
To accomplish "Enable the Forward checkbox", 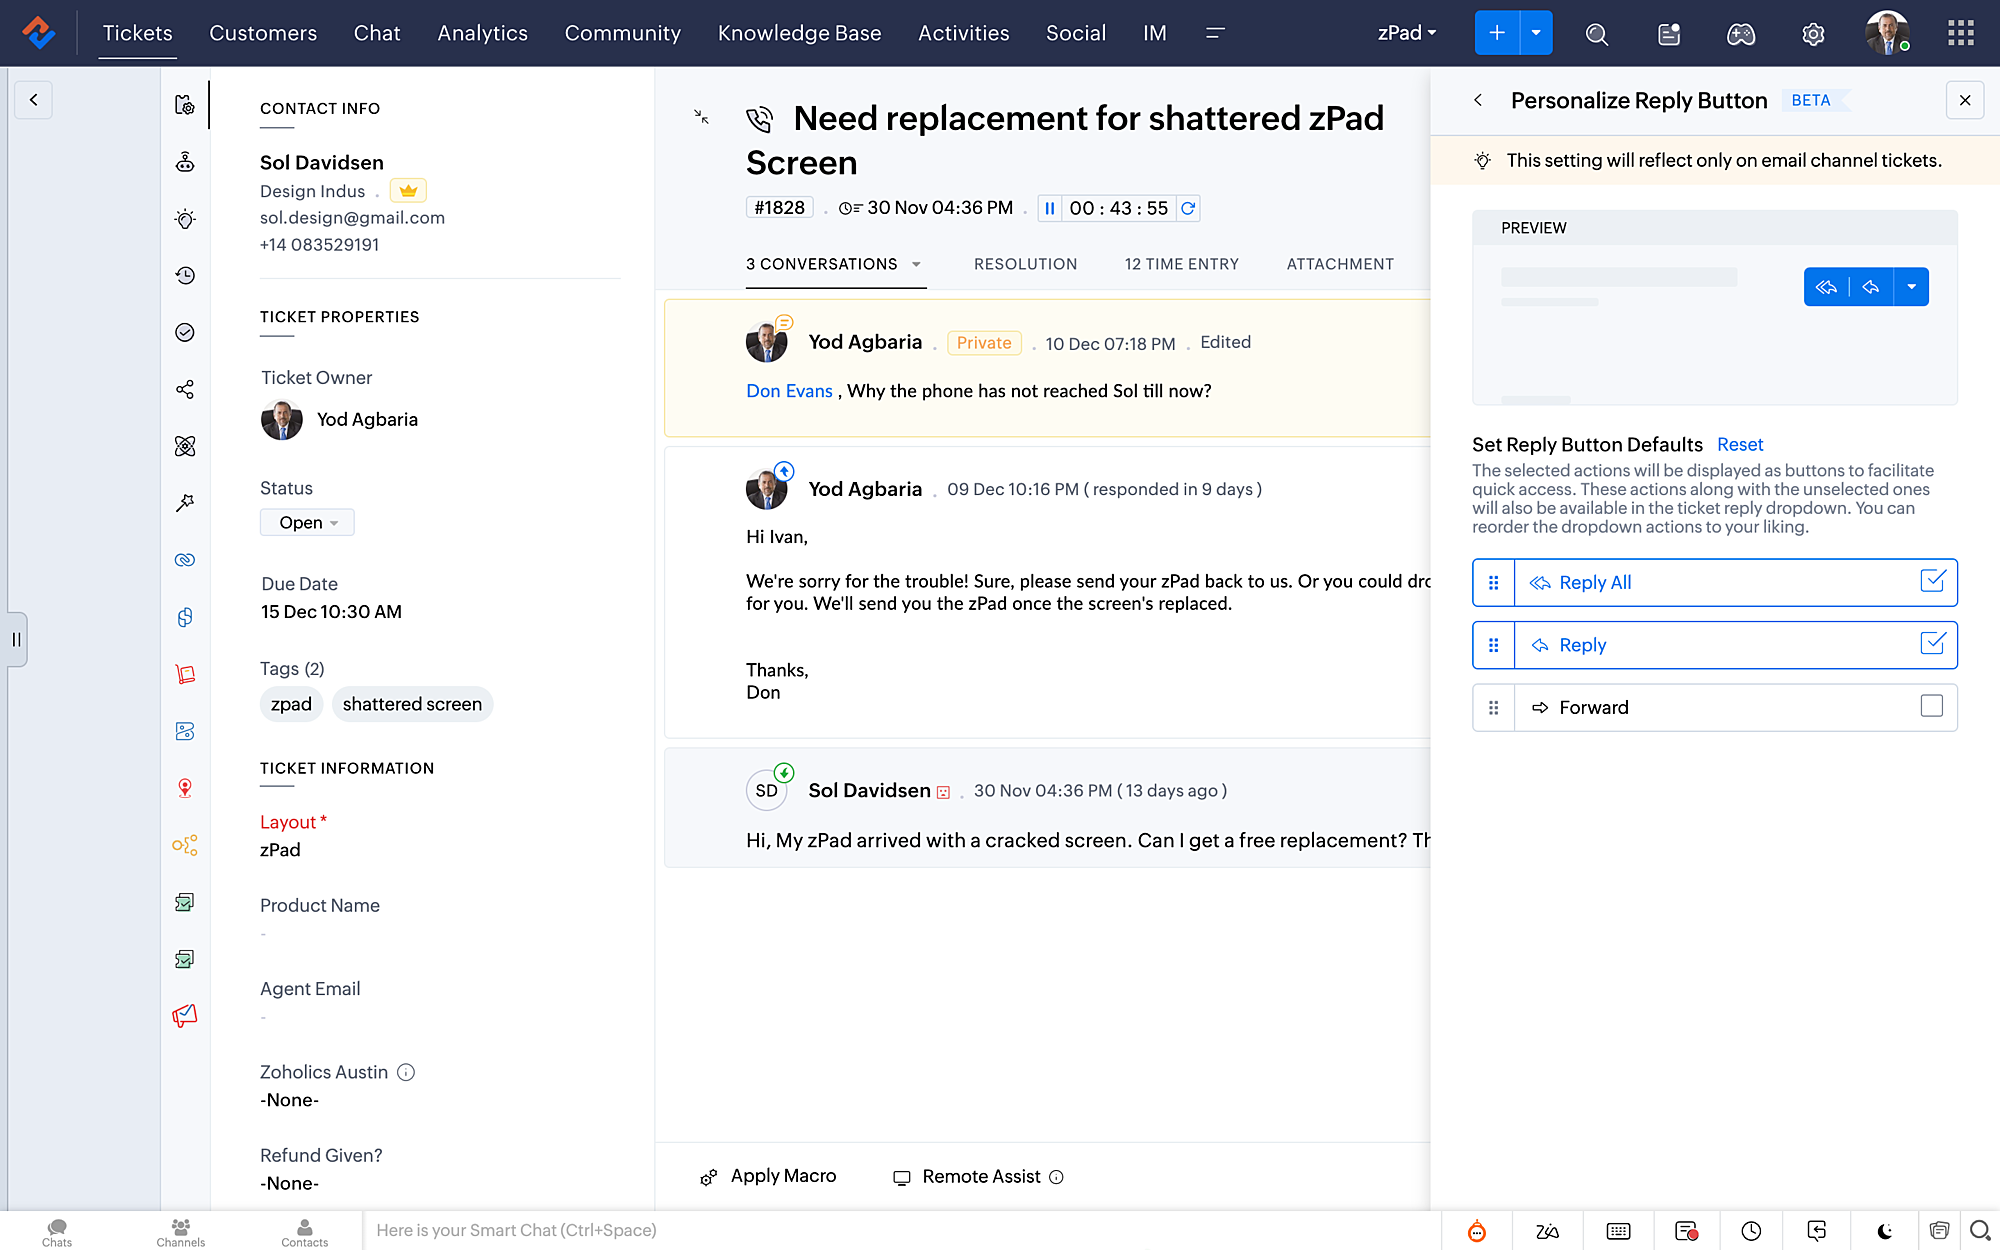I will point(1932,706).
